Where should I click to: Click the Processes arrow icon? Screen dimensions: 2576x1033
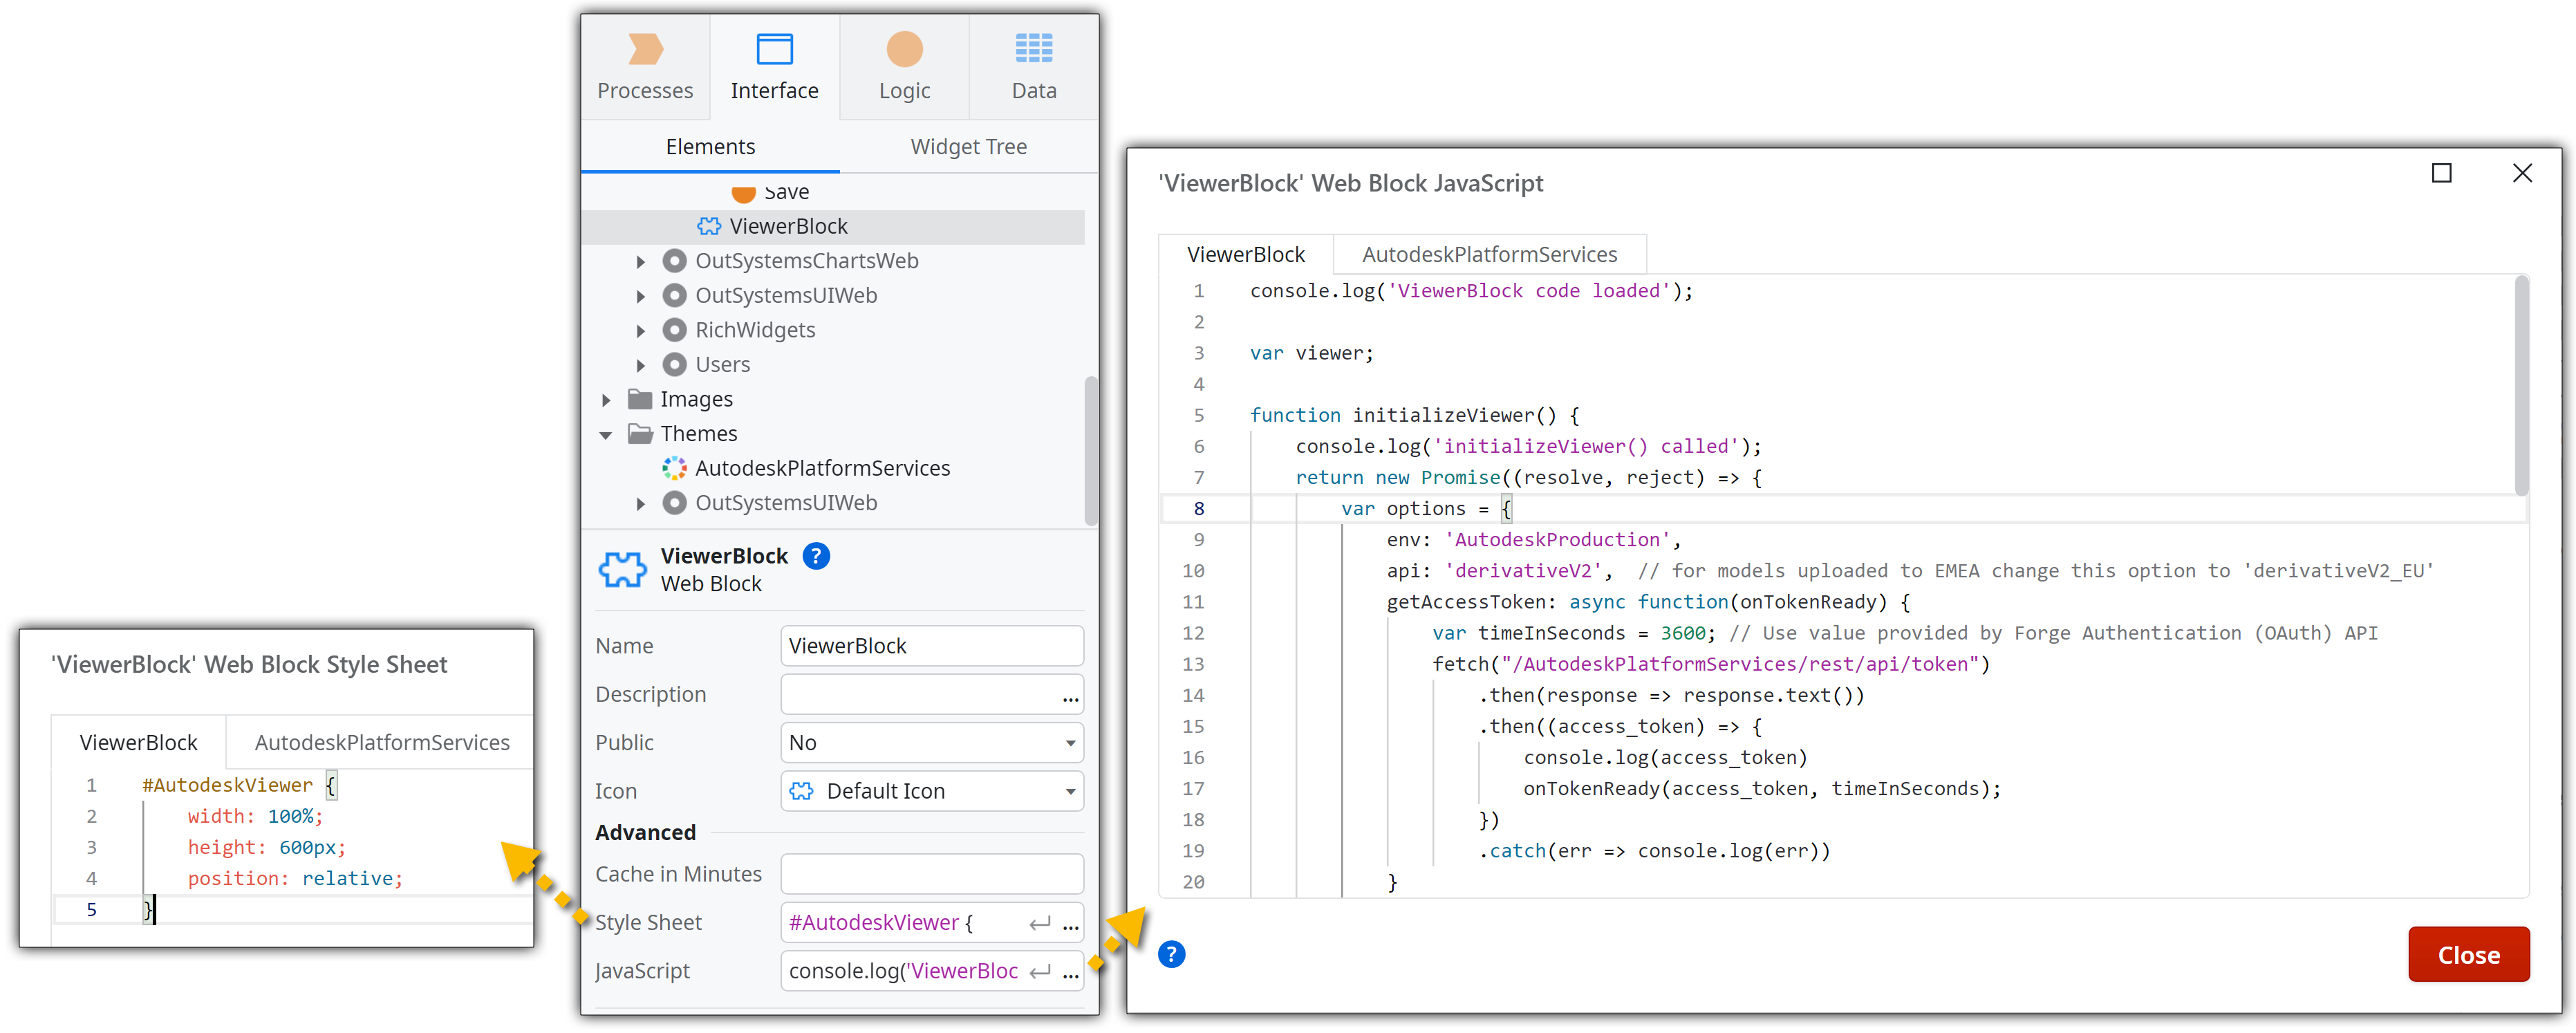(645, 48)
